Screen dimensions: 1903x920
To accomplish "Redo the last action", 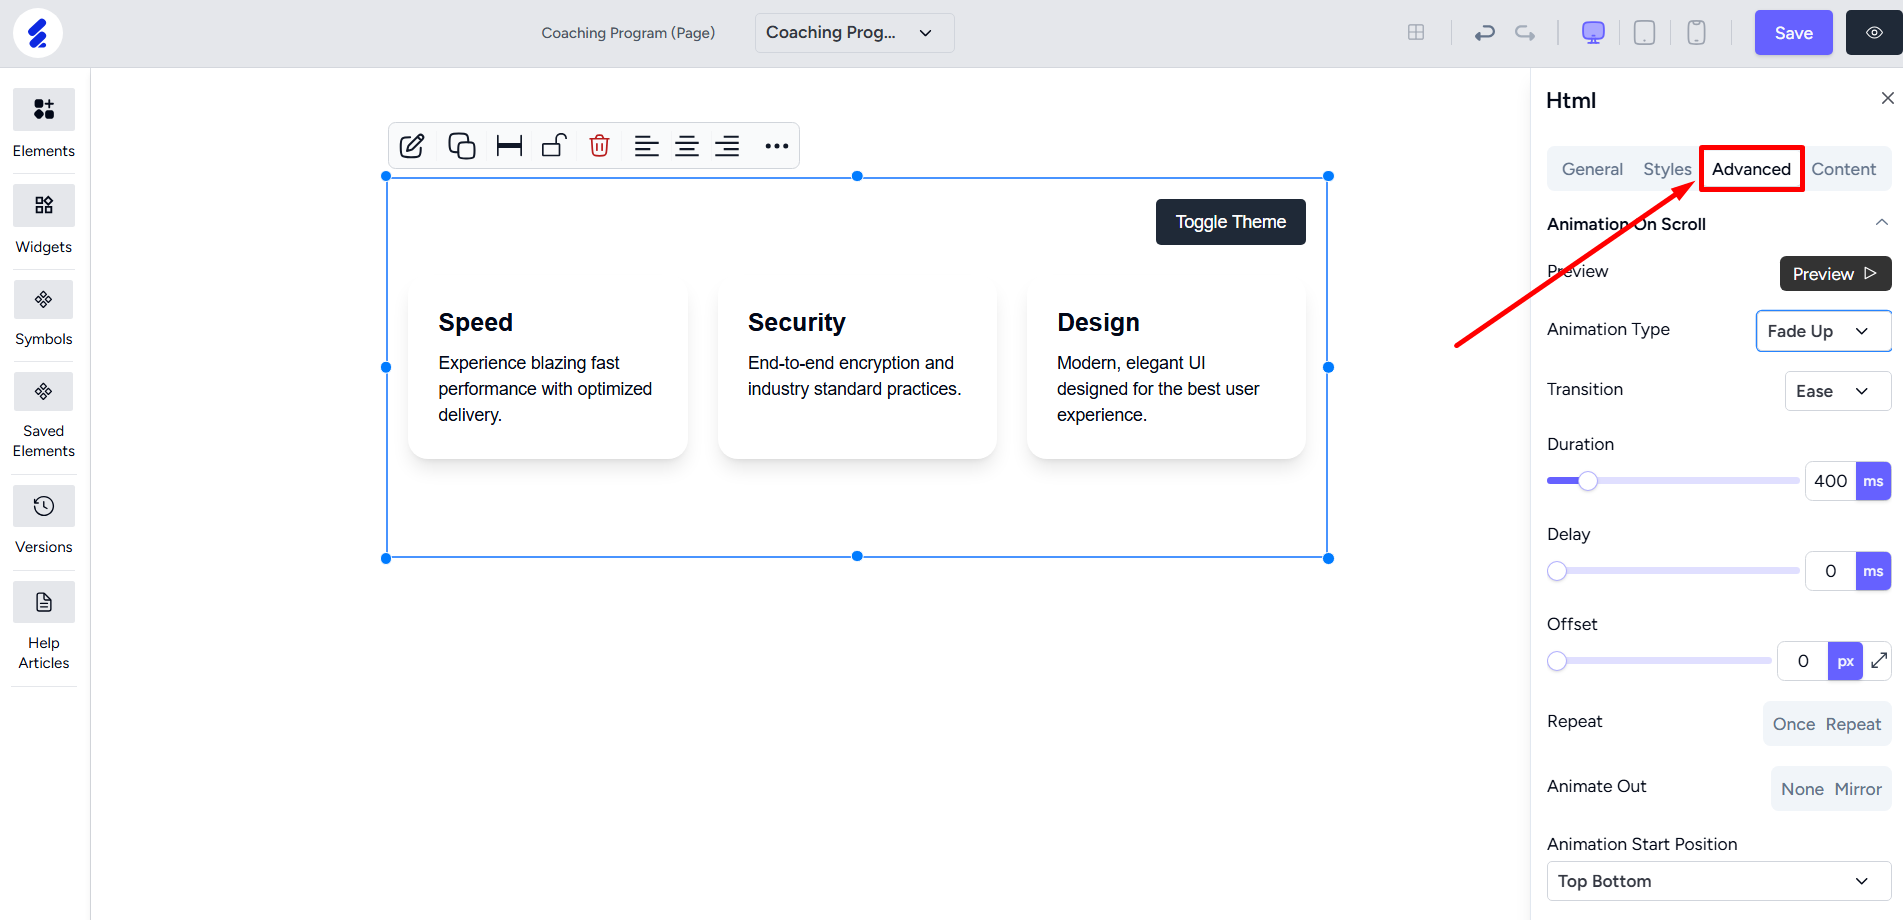I will 1525,33.
